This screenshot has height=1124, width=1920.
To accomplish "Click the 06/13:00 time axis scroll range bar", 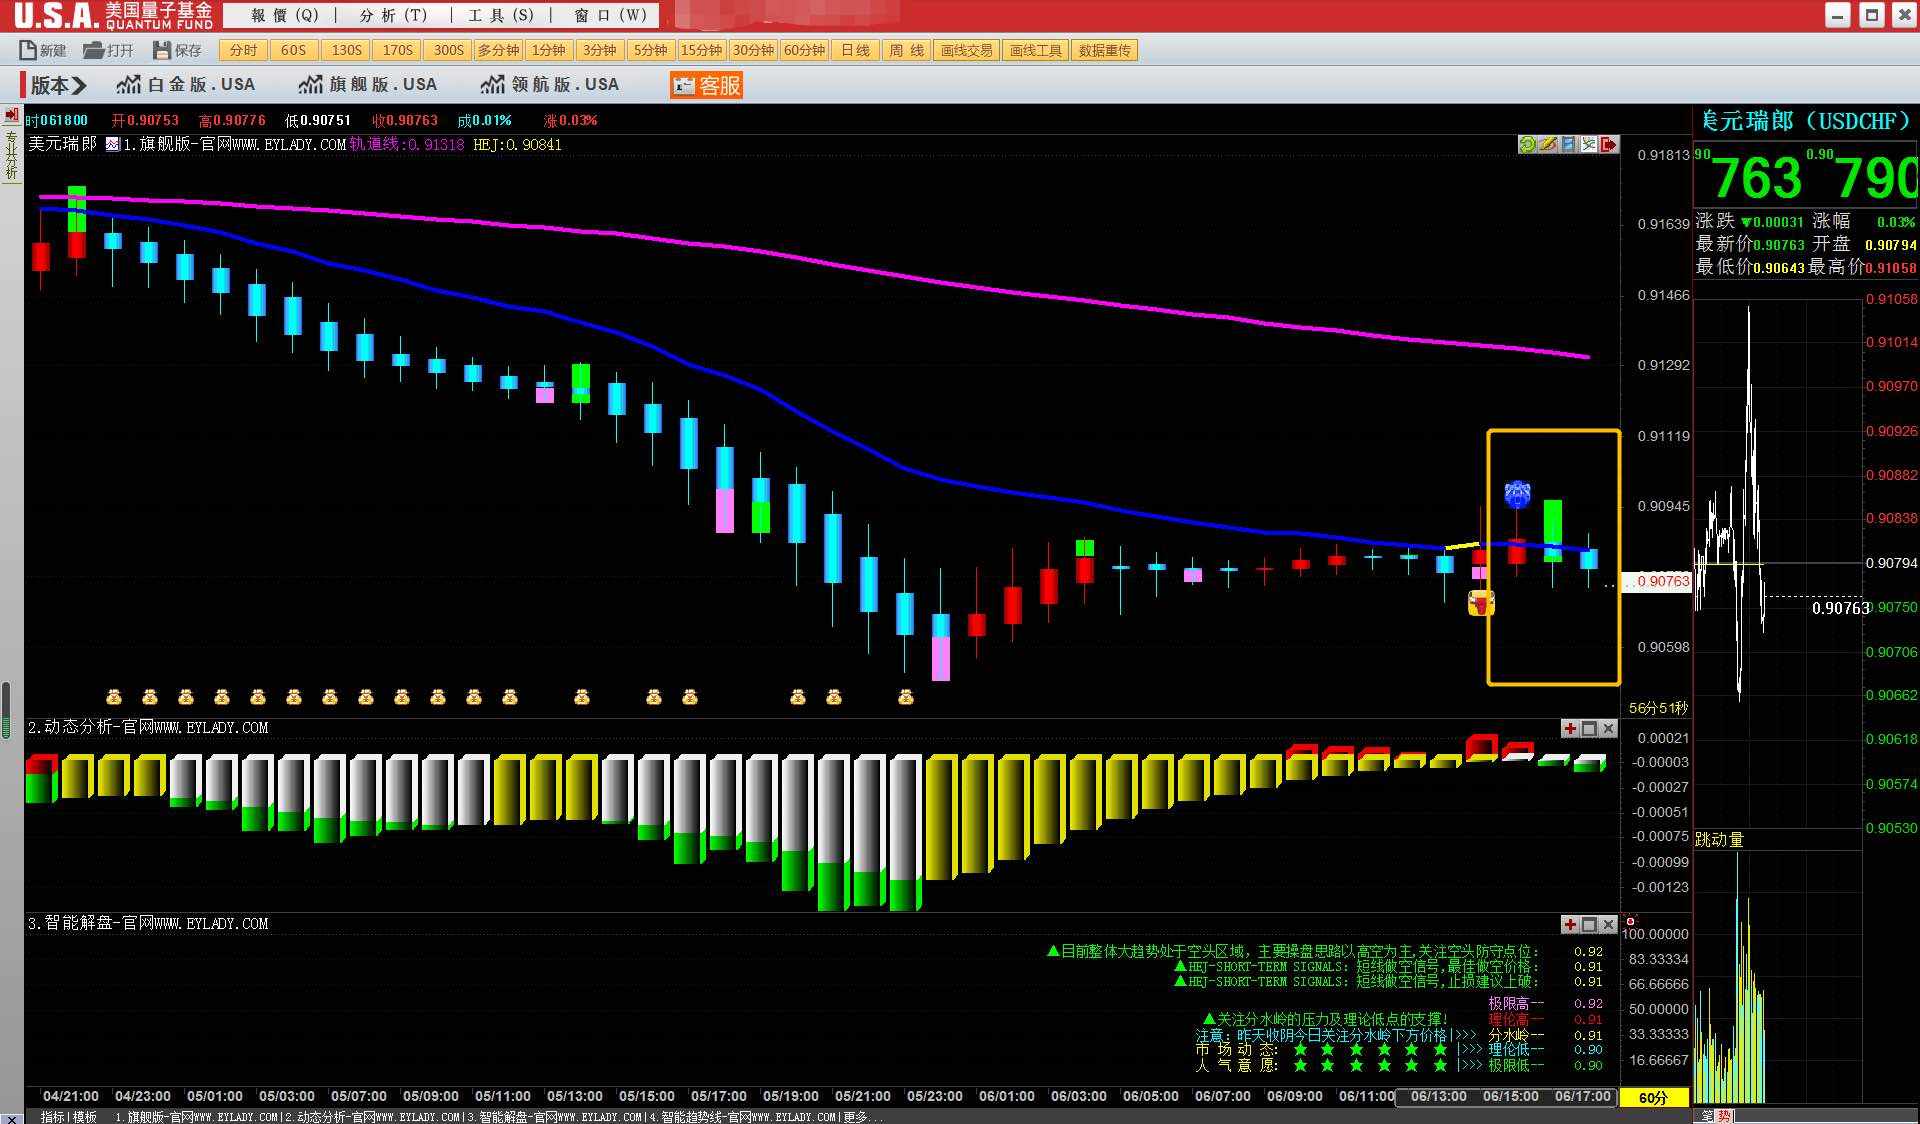I will pos(1438,1096).
